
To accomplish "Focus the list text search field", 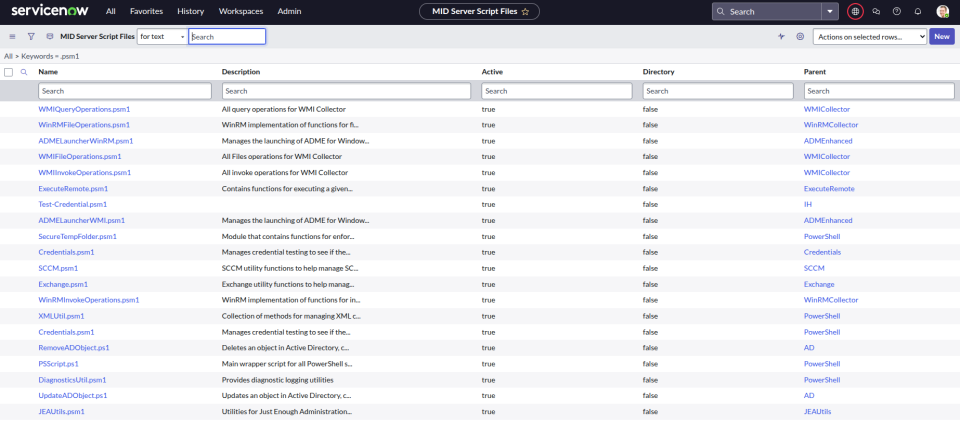I will point(227,37).
